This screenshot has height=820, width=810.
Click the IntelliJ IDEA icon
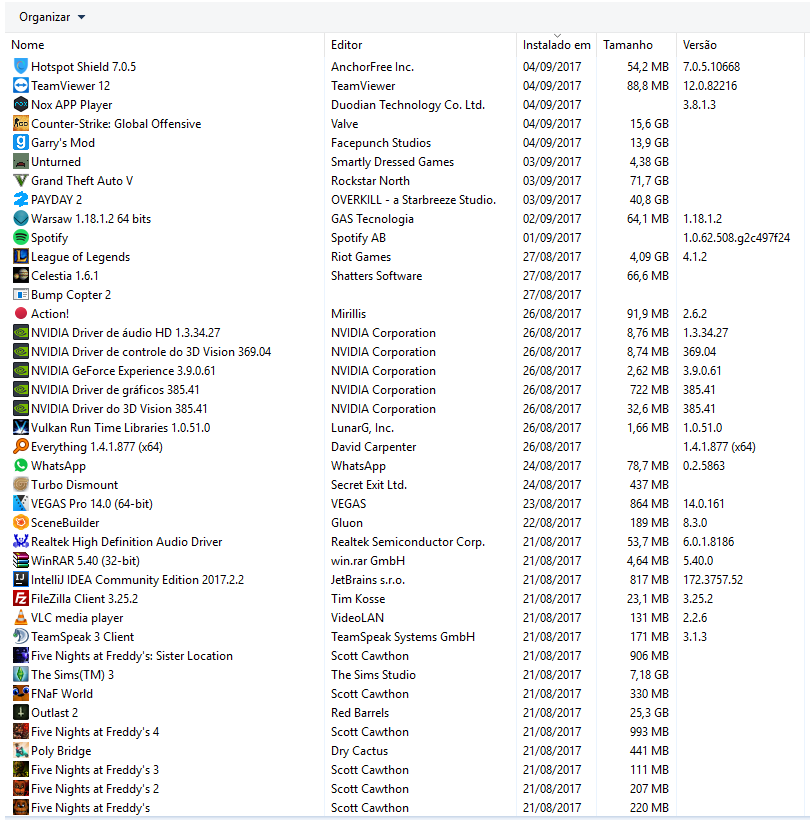[20, 579]
